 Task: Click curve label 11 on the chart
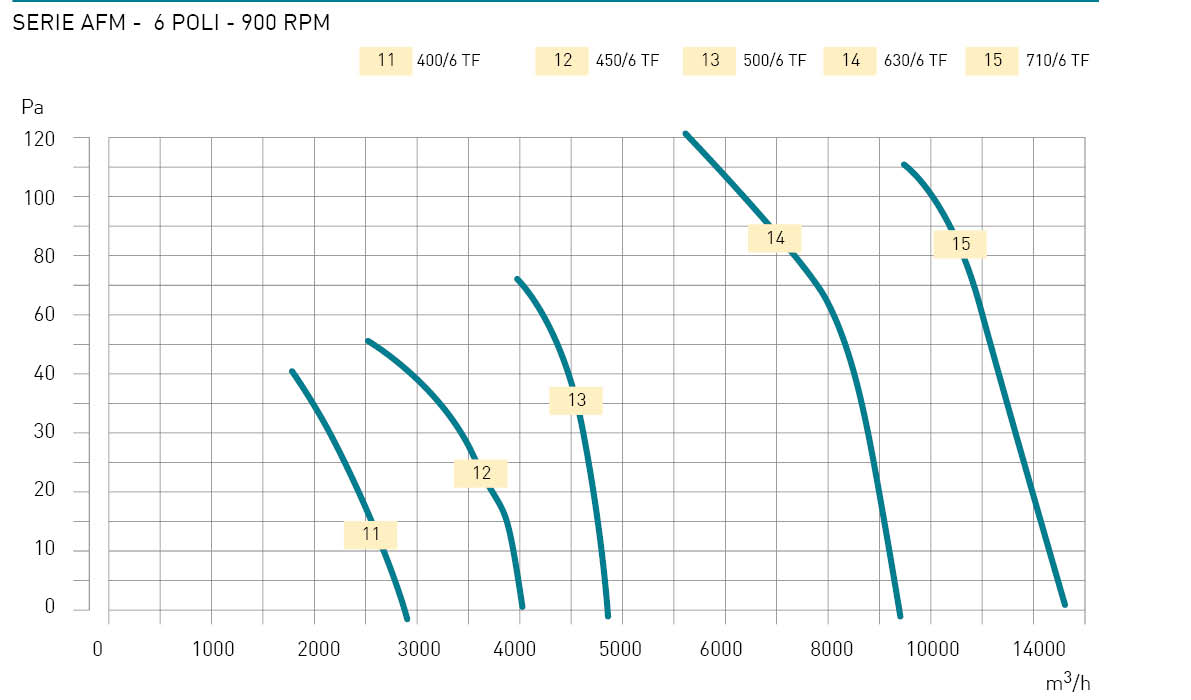(x=371, y=534)
